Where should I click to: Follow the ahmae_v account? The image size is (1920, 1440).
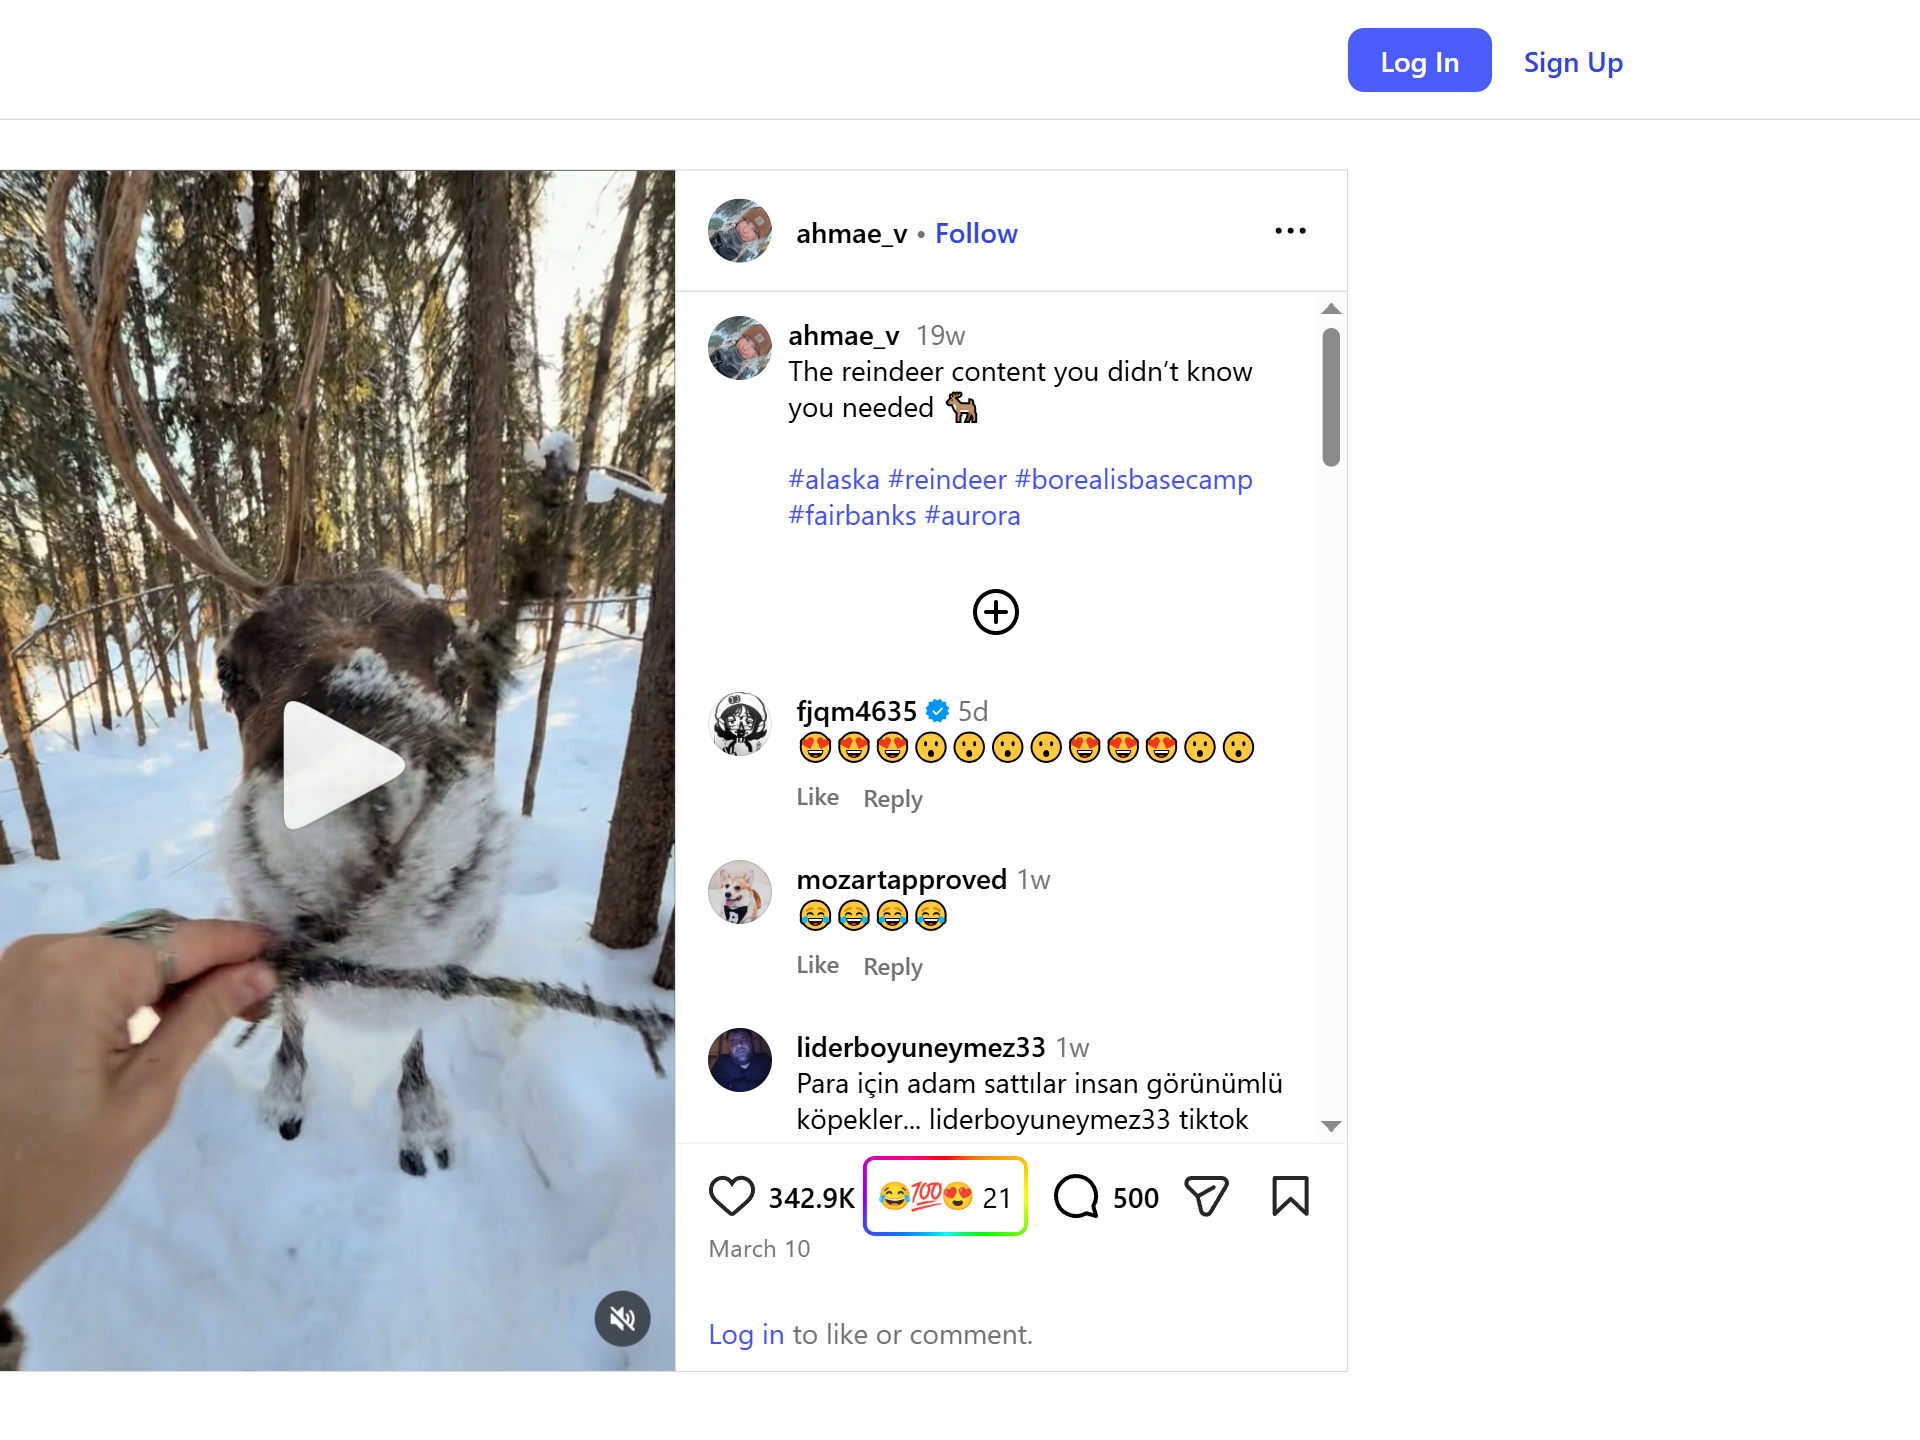click(976, 233)
